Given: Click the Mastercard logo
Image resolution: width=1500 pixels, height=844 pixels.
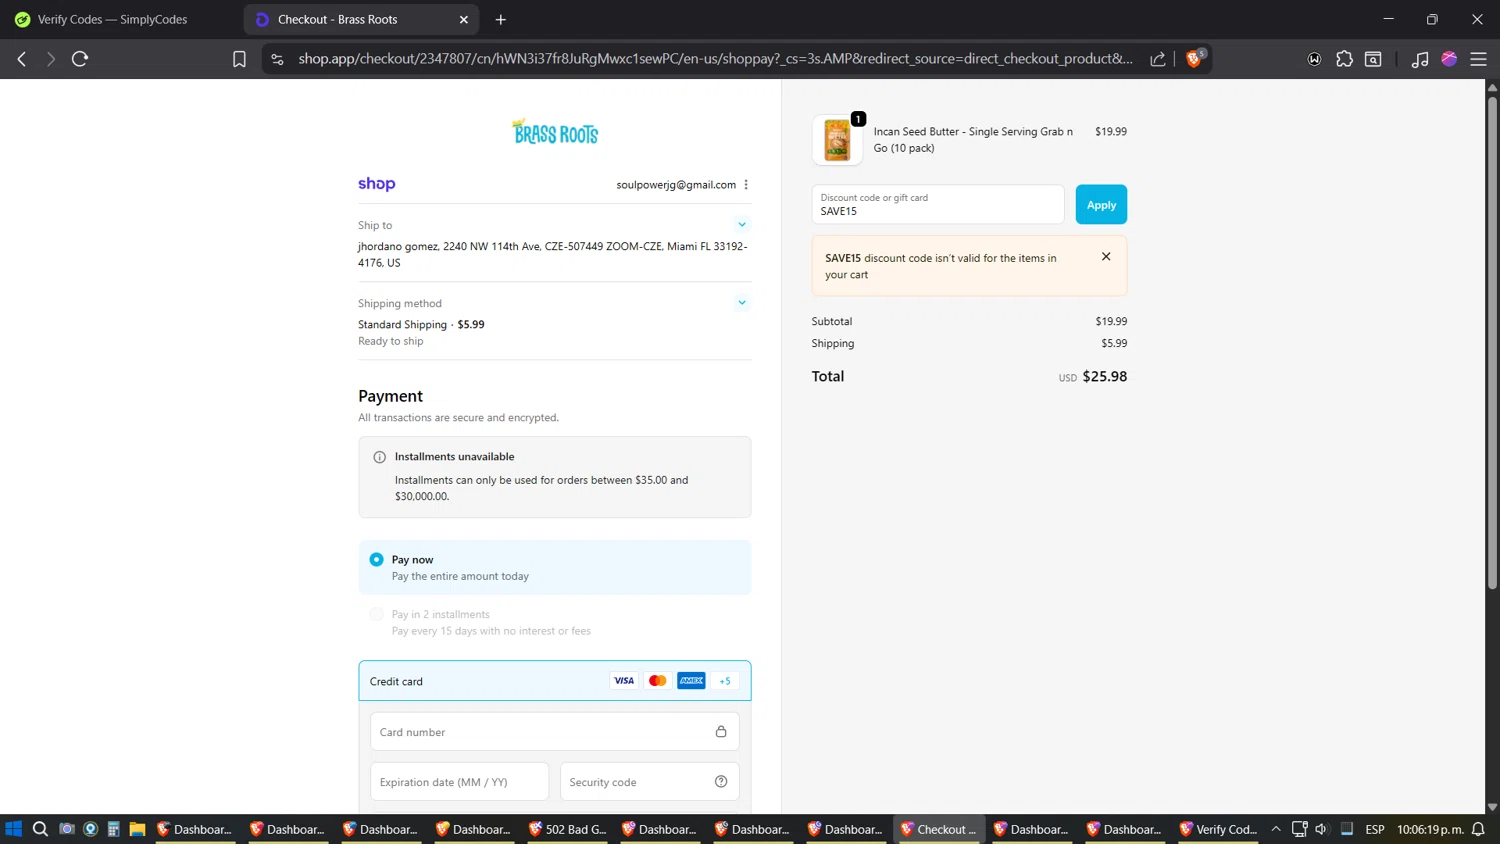Looking at the screenshot, I should tap(657, 681).
